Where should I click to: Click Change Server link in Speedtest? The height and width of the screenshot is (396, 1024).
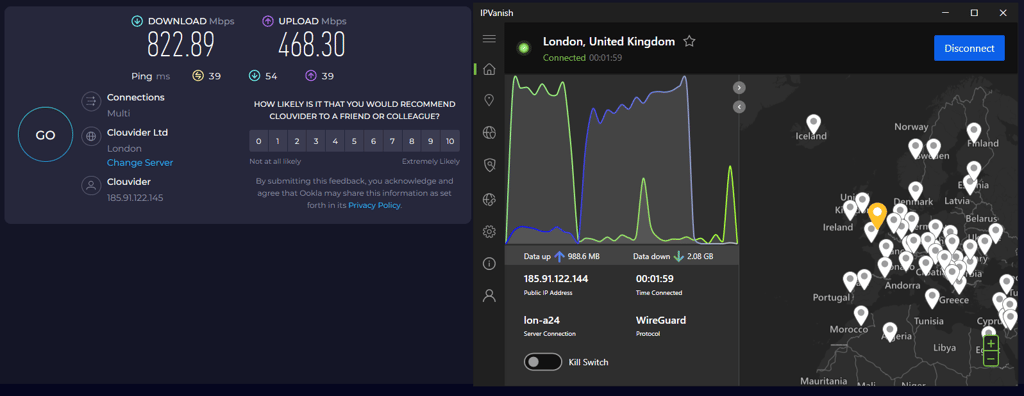click(x=140, y=163)
